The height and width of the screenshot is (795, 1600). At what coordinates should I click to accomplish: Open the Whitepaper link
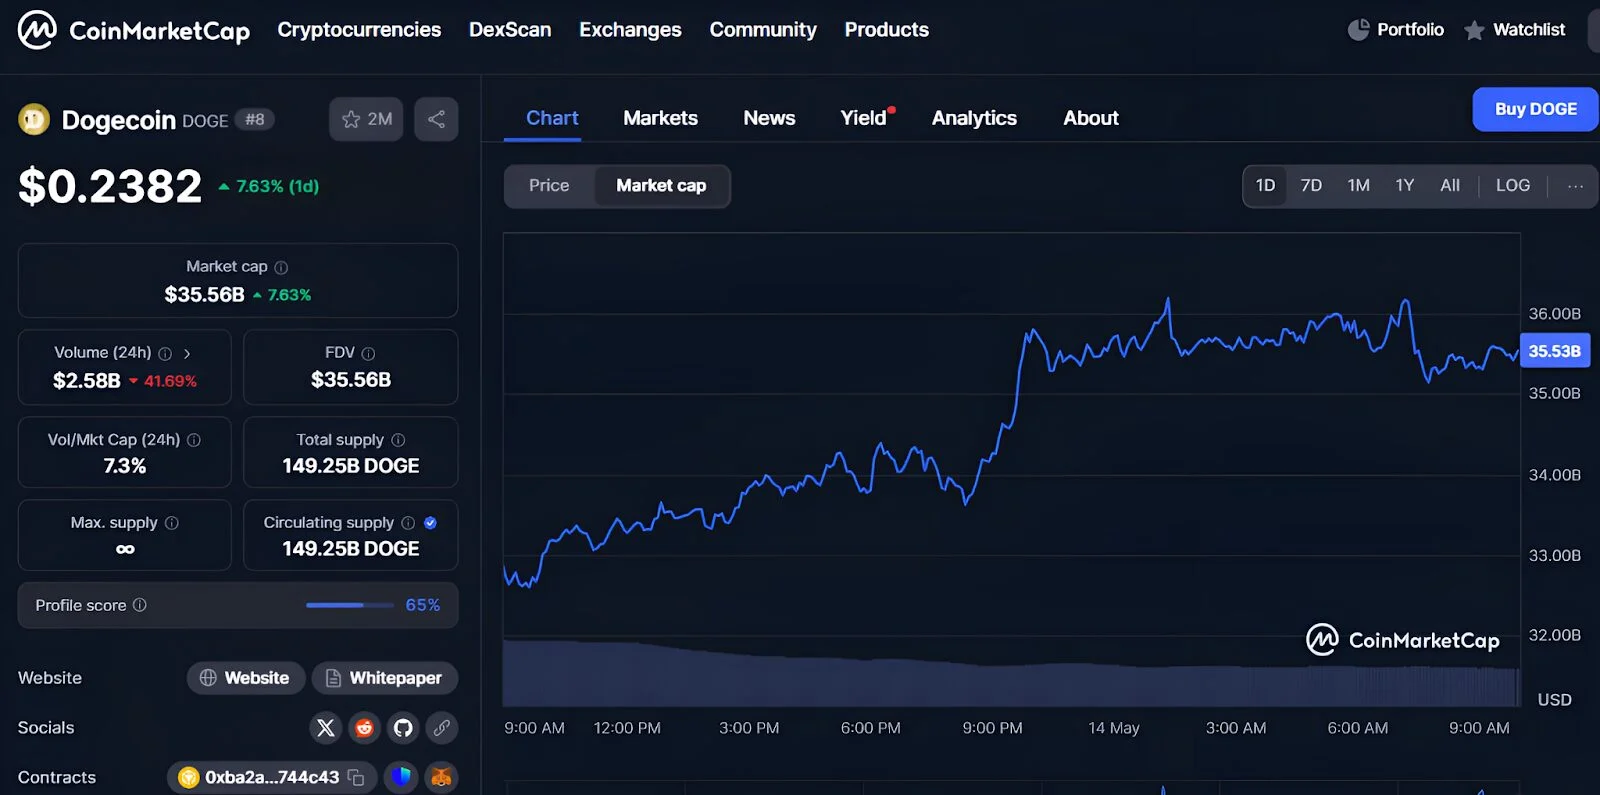pyautogui.click(x=385, y=678)
